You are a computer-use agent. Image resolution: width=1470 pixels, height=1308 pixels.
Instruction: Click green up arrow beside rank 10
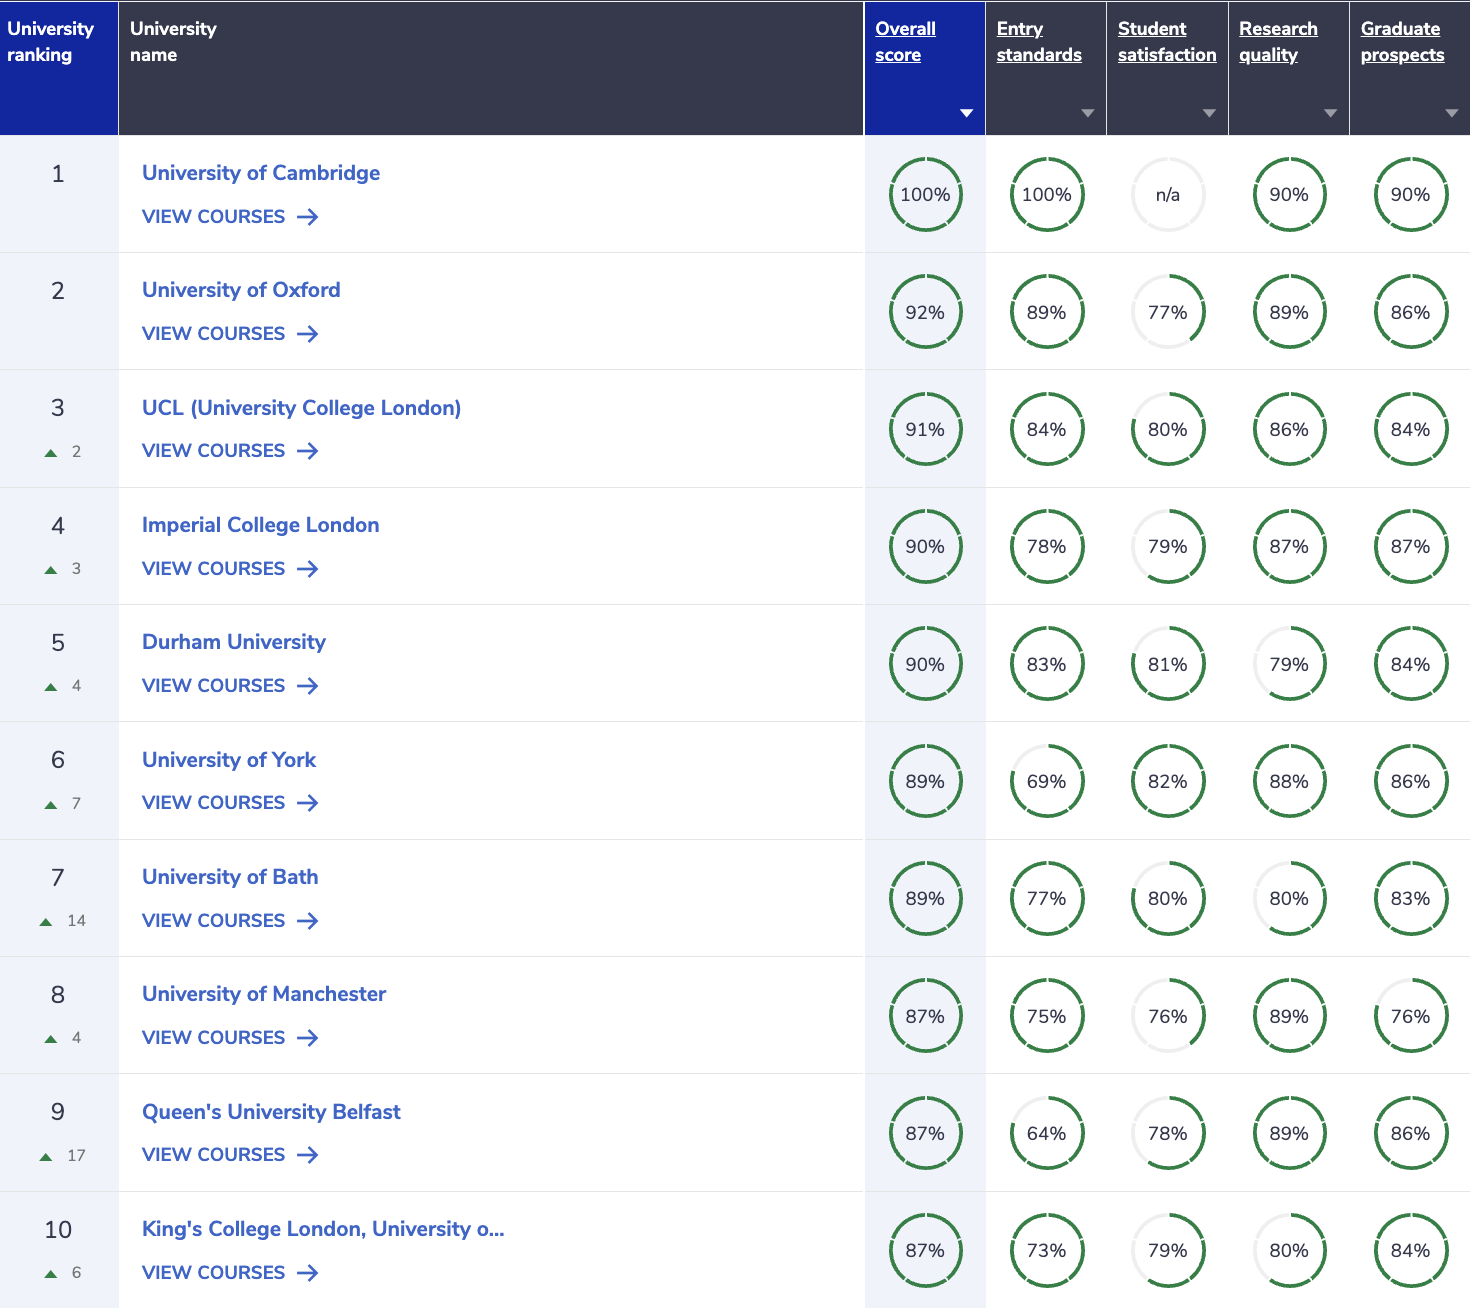pos(51,1274)
